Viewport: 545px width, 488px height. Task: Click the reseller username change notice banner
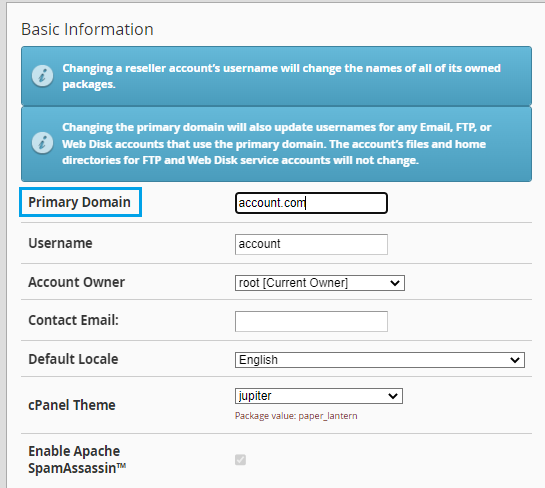pos(276,76)
